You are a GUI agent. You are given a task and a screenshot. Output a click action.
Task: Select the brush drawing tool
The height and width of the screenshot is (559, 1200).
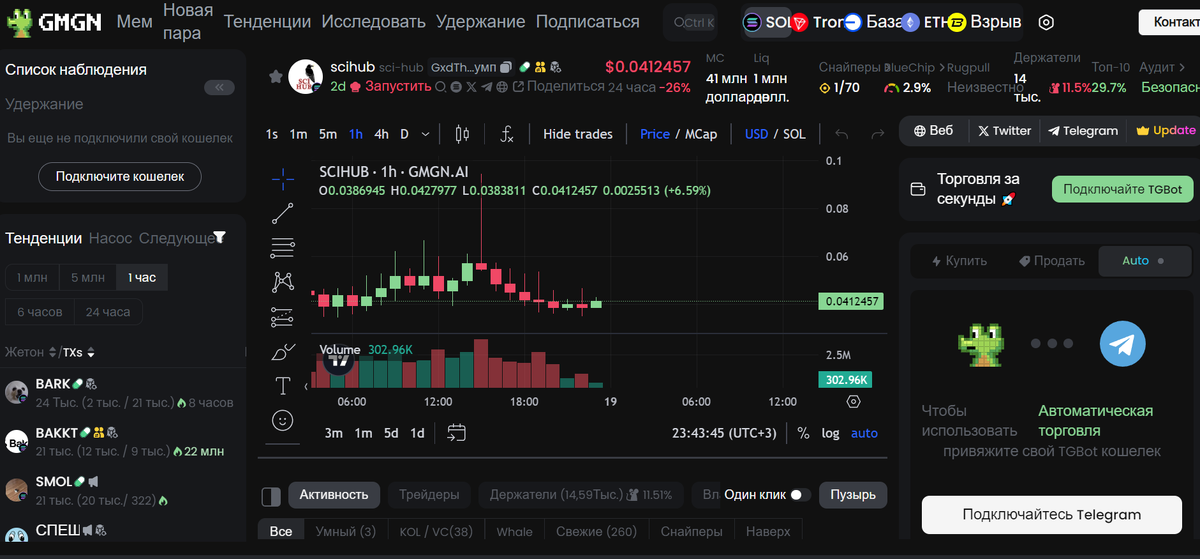tap(283, 352)
